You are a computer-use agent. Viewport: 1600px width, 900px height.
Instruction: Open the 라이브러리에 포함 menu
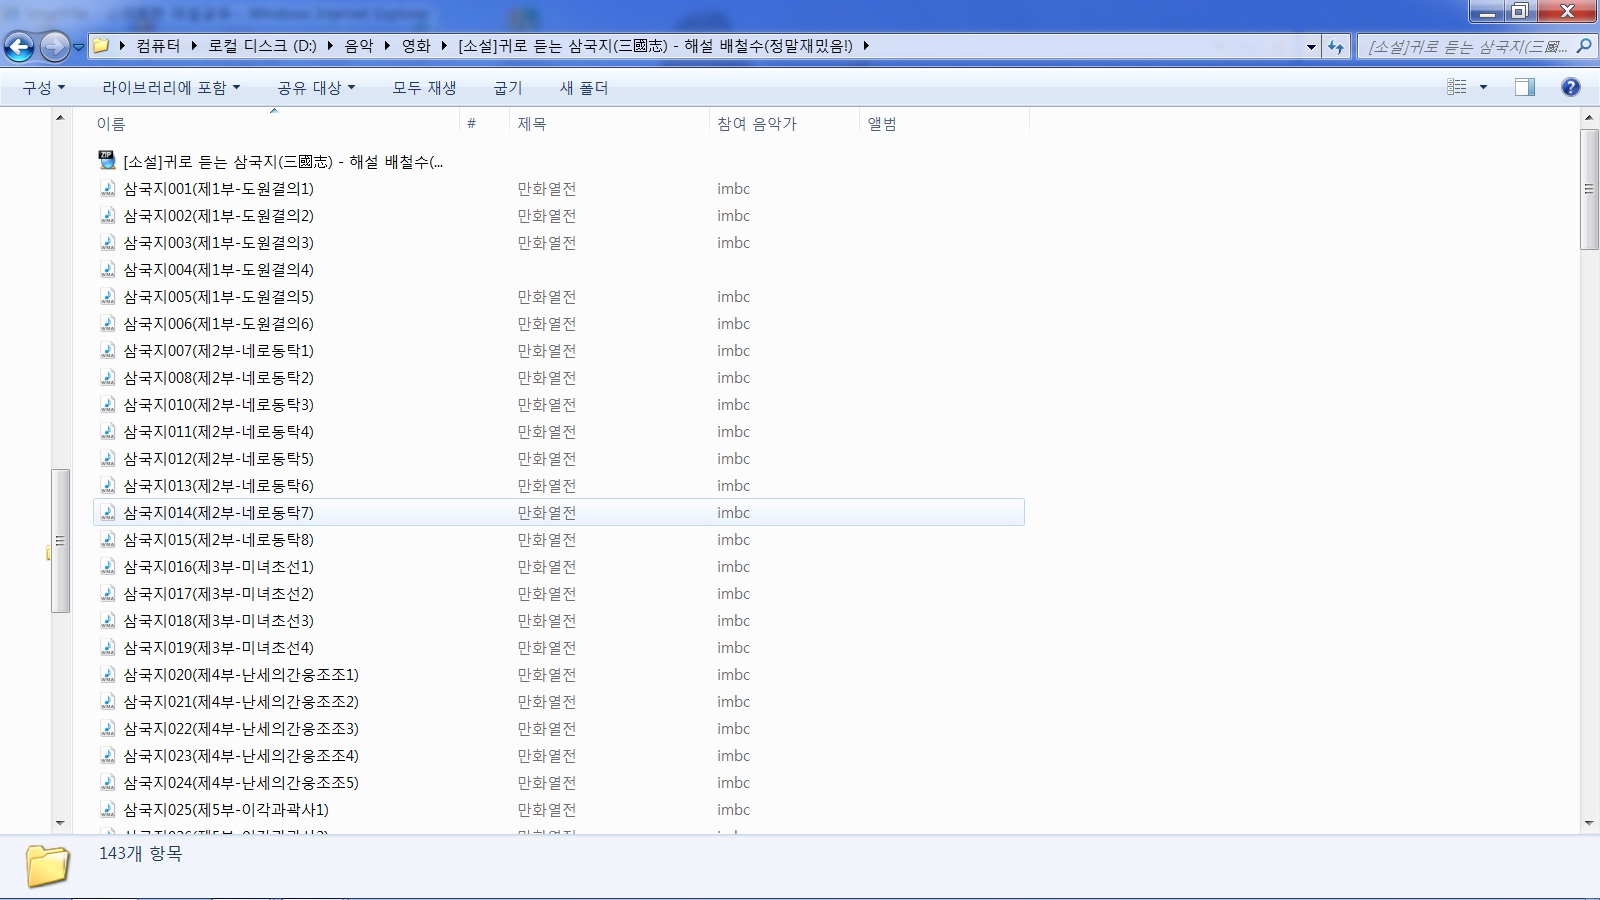click(x=171, y=88)
